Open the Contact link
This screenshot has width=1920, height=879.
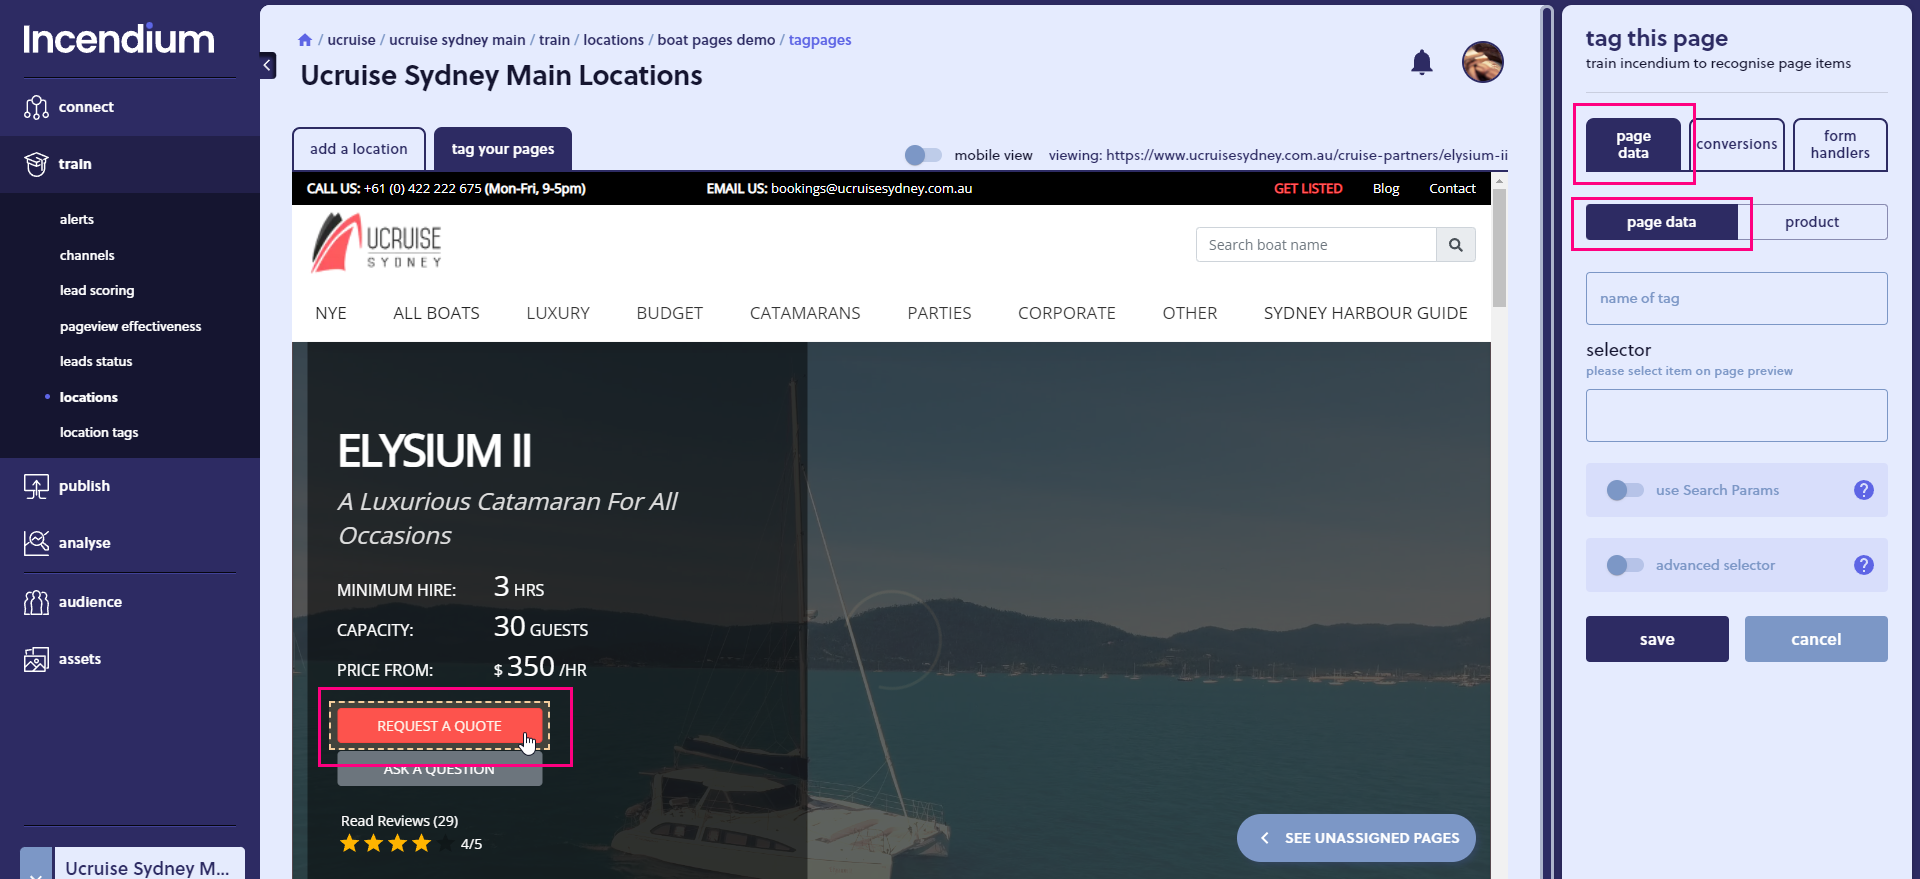coord(1452,188)
